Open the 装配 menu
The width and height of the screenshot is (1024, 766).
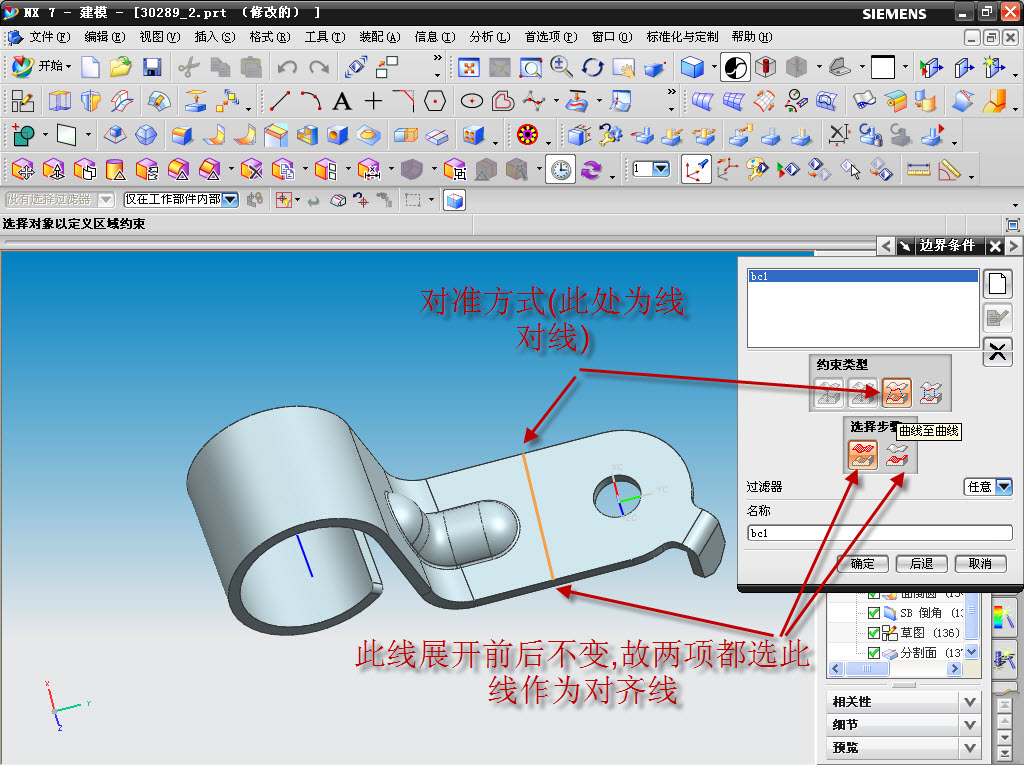coord(380,37)
